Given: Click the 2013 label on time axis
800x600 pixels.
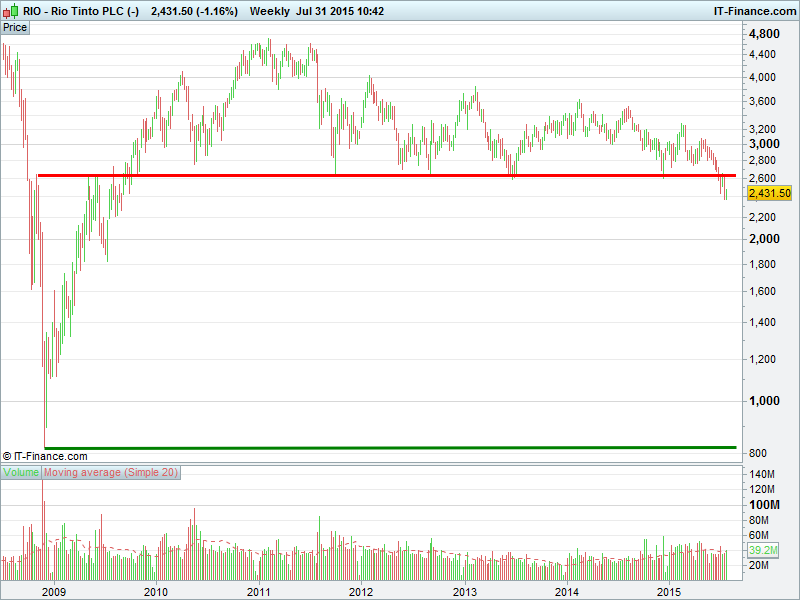Looking at the screenshot, I should point(465,592).
